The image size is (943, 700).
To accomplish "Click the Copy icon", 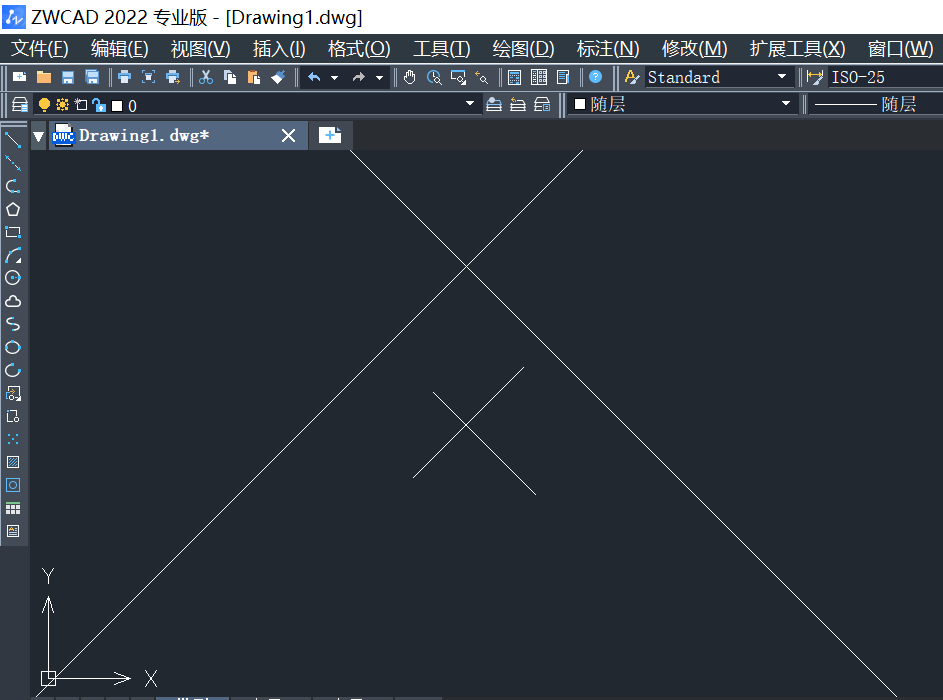I will coord(230,77).
